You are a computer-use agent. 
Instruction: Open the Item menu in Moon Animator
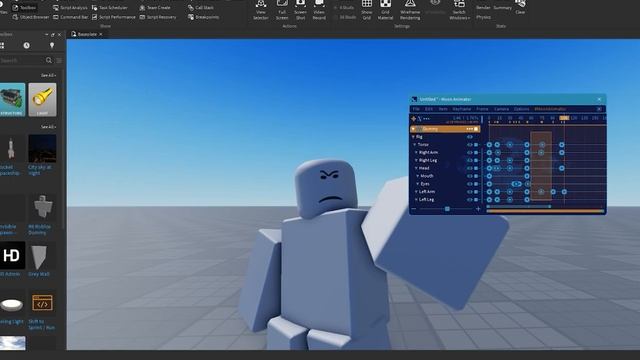coord(443,109)
